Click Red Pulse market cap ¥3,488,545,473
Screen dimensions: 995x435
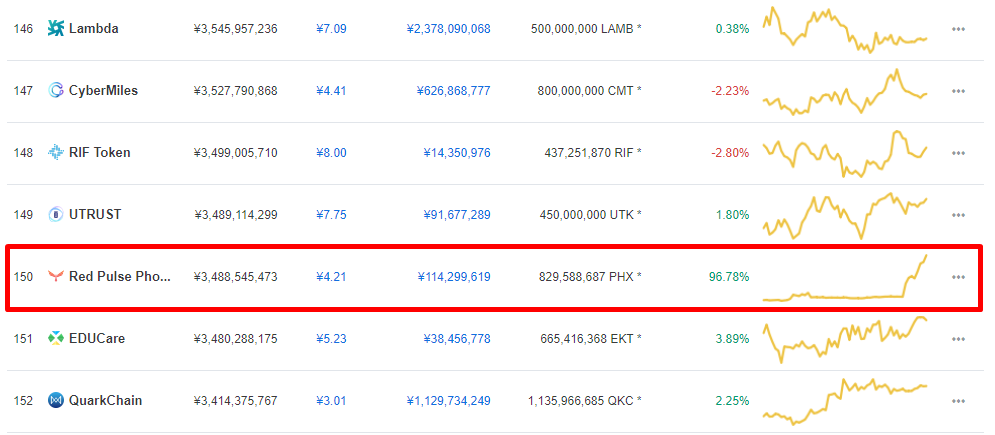point(235,277)
